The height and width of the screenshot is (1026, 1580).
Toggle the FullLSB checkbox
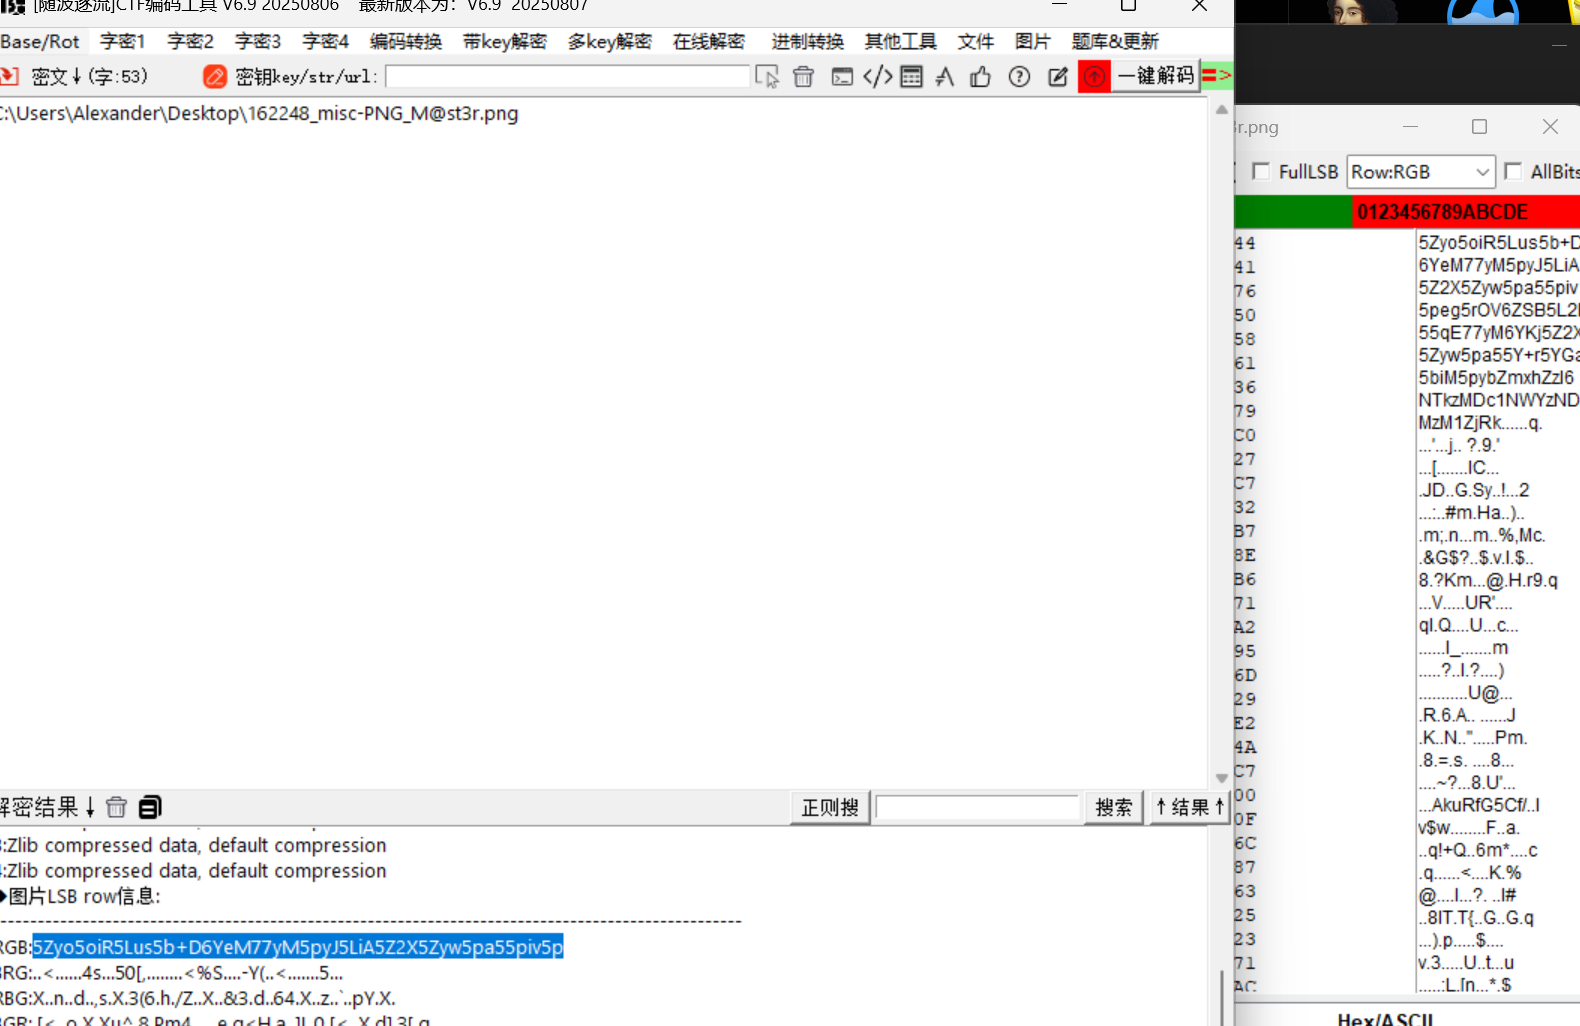[1261, 171]
